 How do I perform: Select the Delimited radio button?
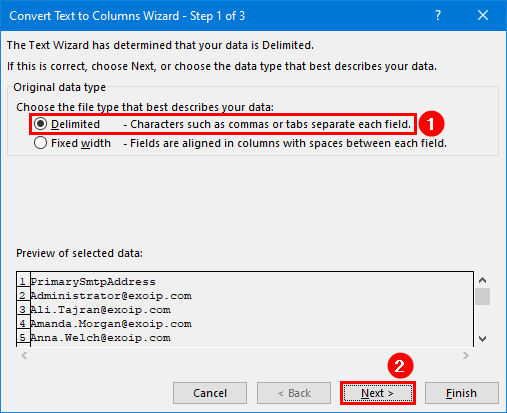tap(40, 124)
